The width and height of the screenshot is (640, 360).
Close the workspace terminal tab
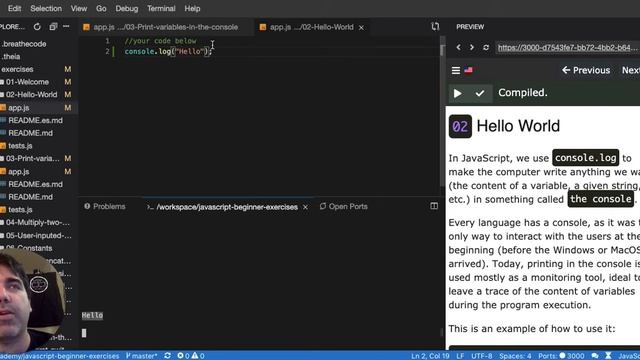pos(305,207)
